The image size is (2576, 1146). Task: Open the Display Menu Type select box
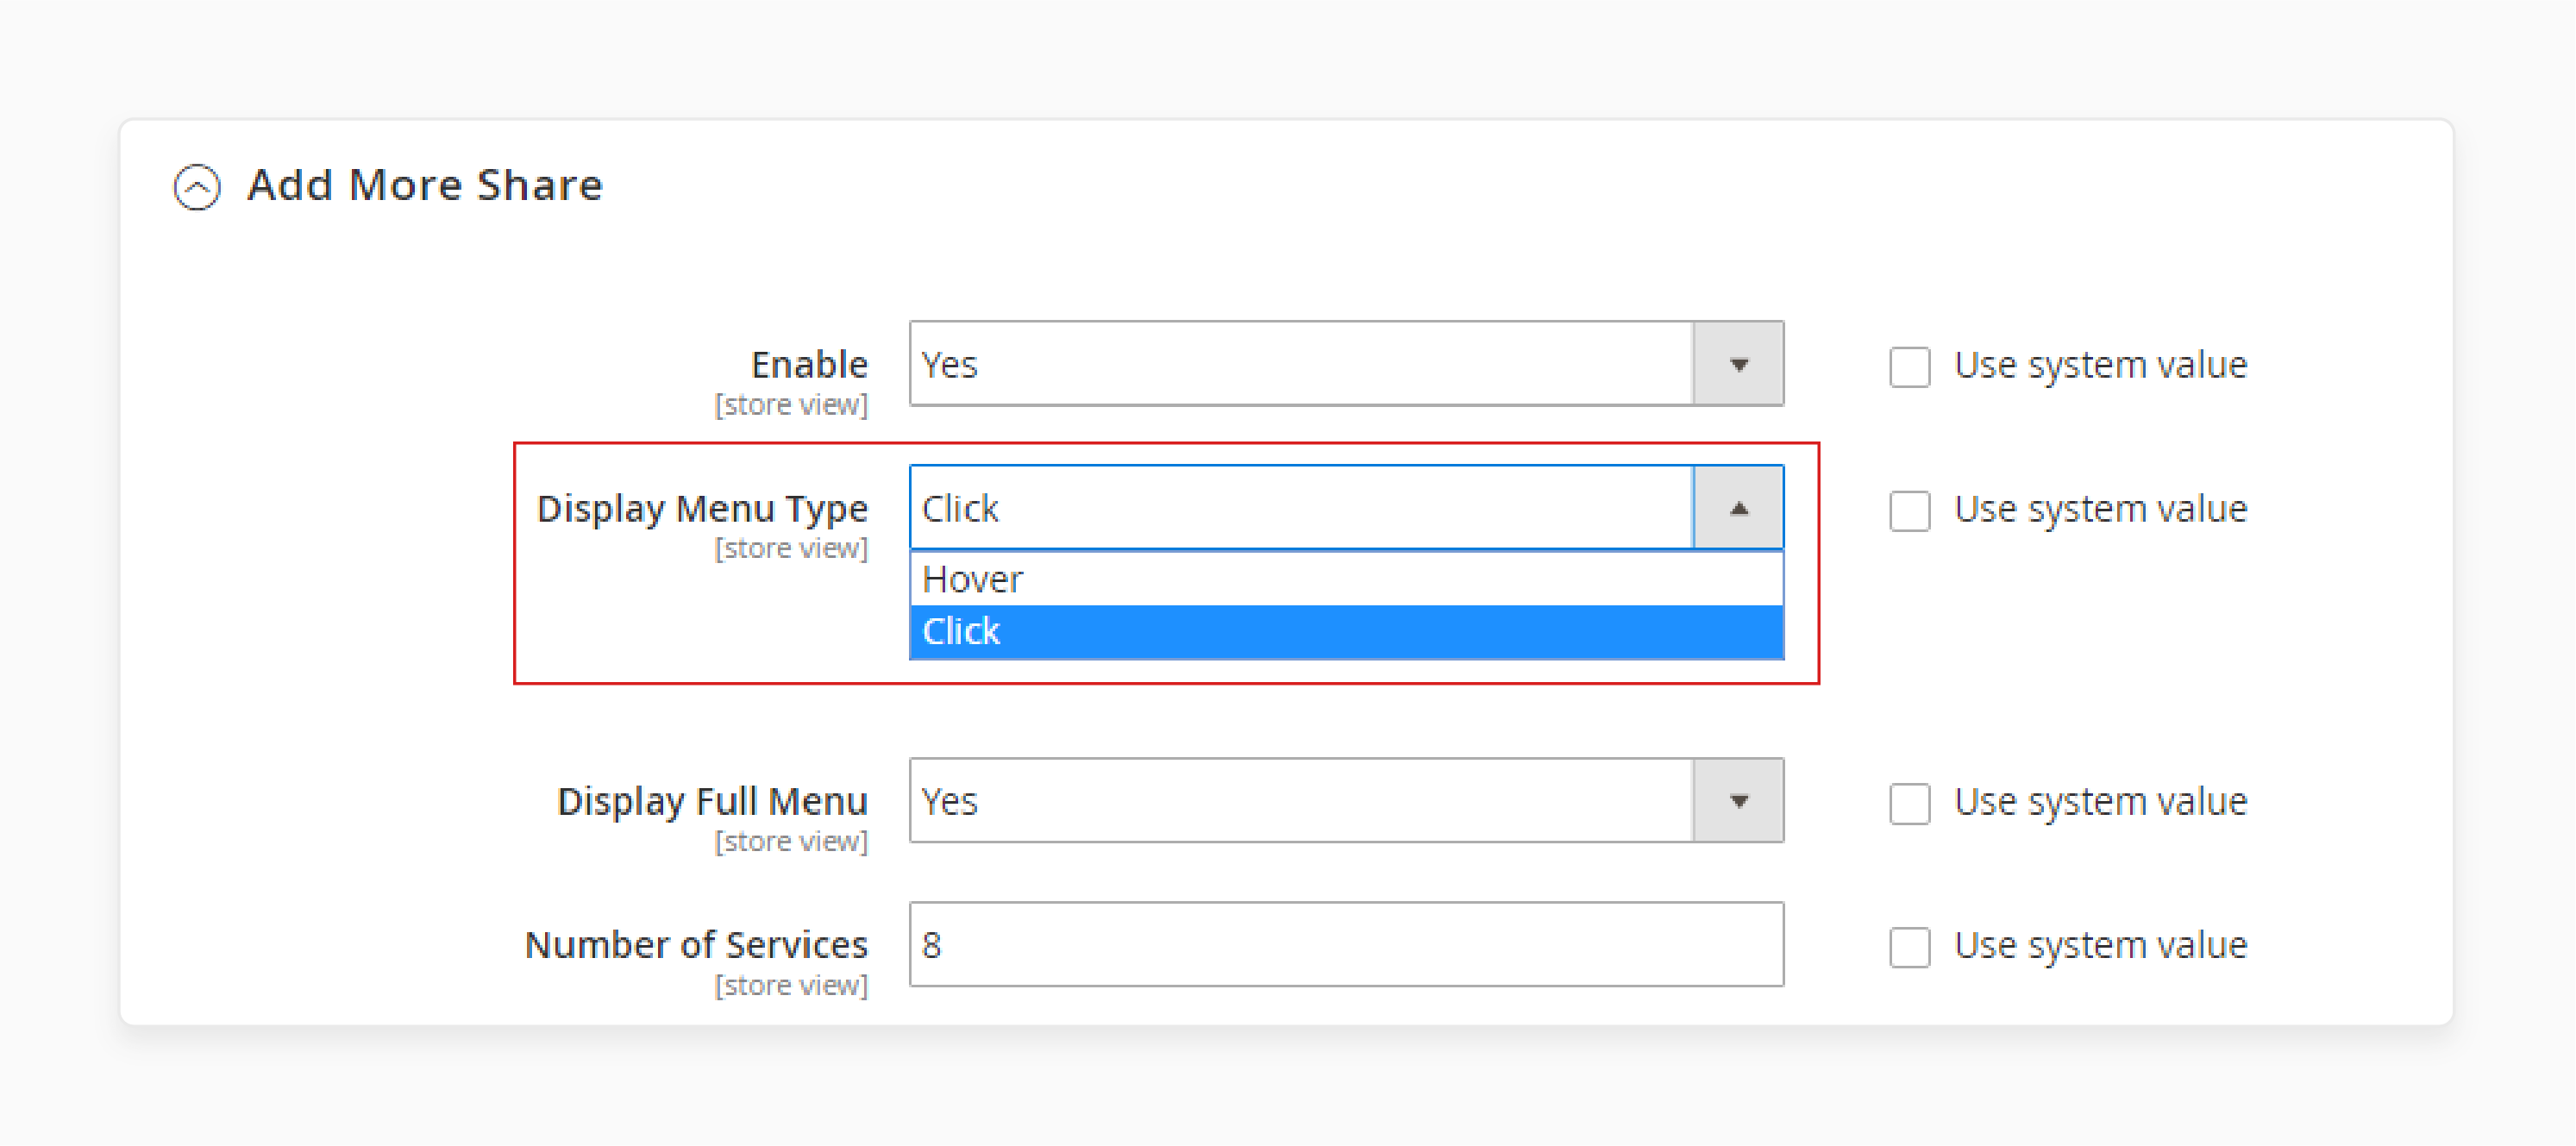(x=1346, y=508)
